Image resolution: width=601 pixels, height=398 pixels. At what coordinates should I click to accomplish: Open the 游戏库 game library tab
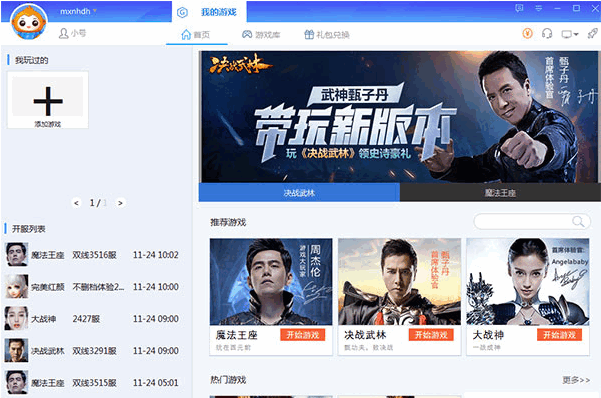coord(261,35)
